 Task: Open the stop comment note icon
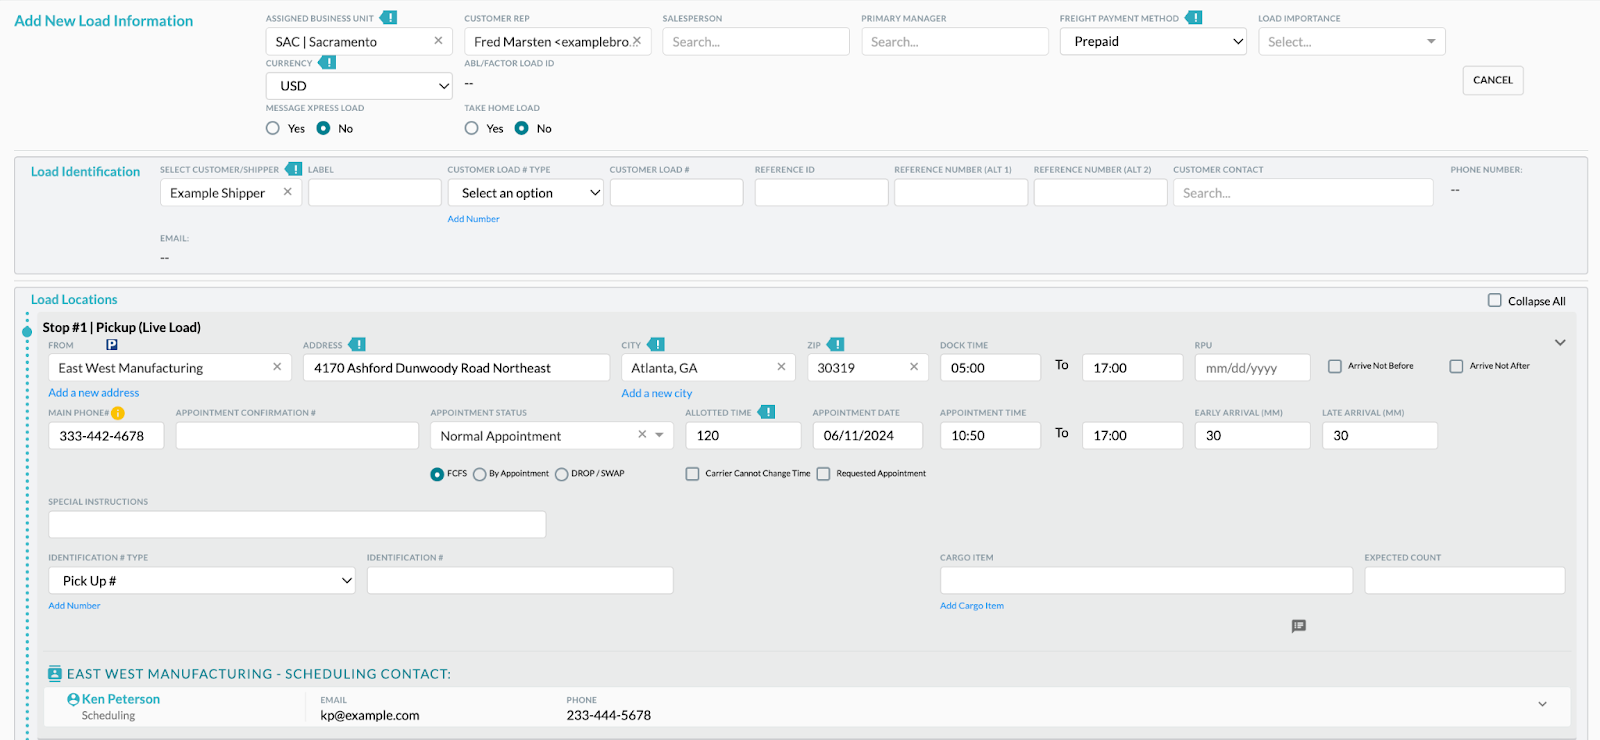click(x=1299, y=626)
